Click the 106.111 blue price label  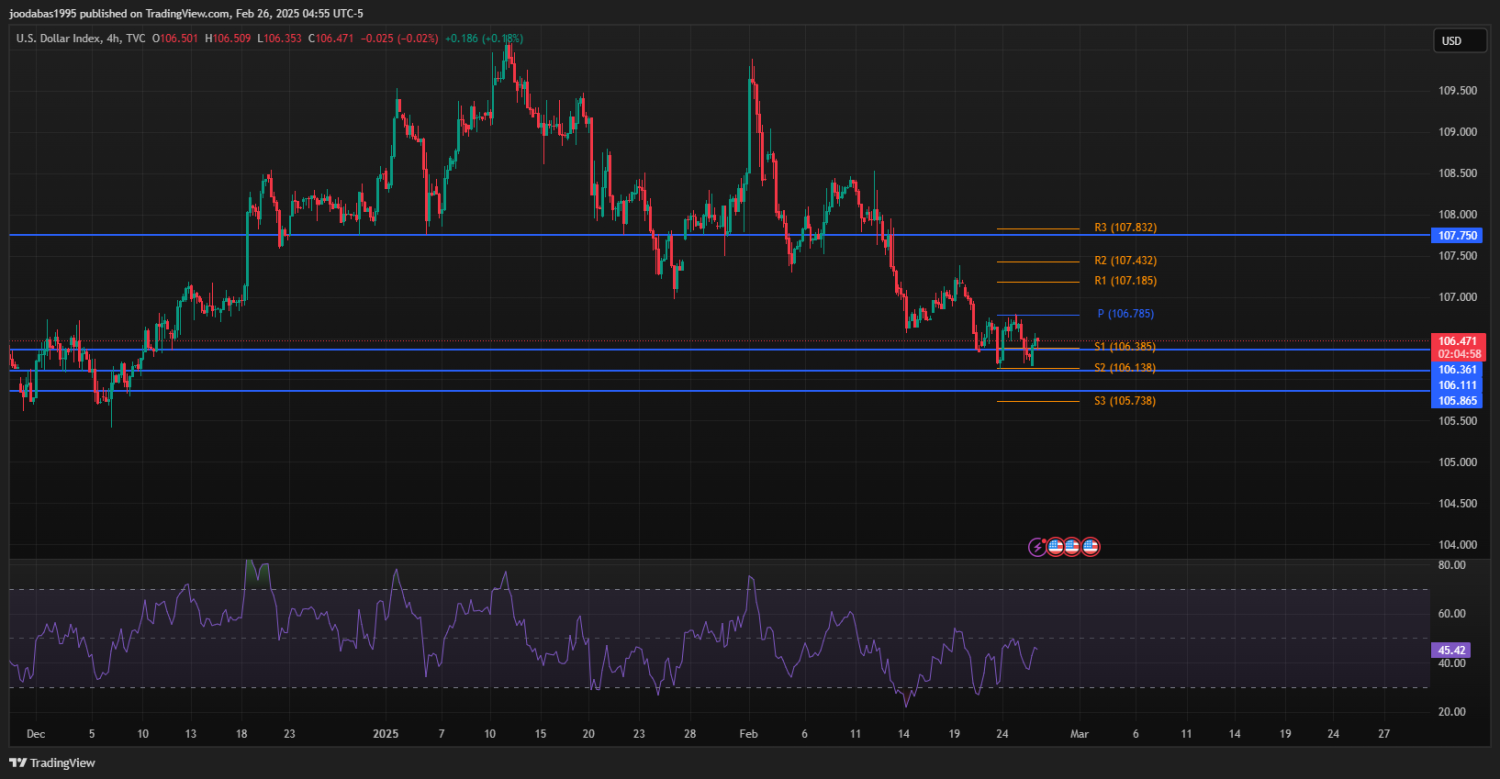click(x=1457, y=385)
